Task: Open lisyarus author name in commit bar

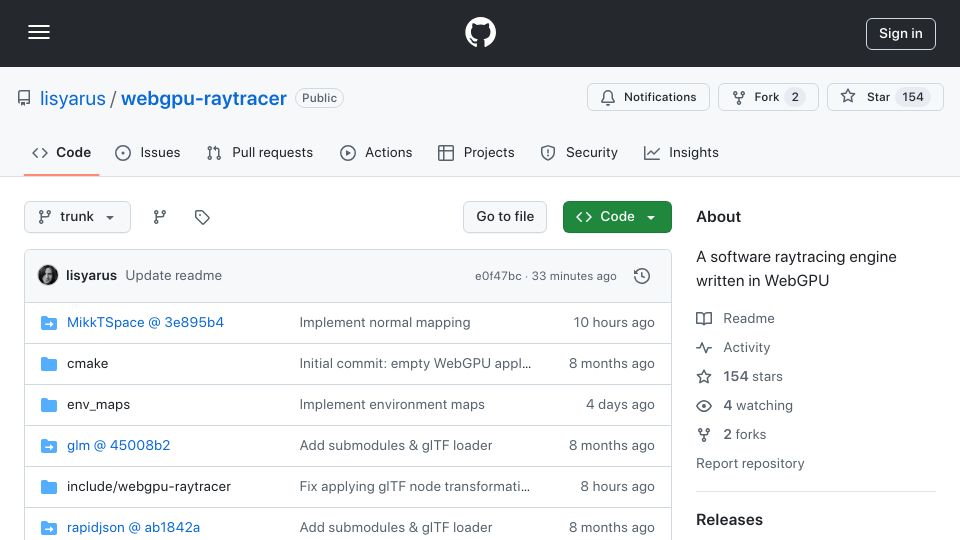Action: pyautogui.click(x=91, y=276)
